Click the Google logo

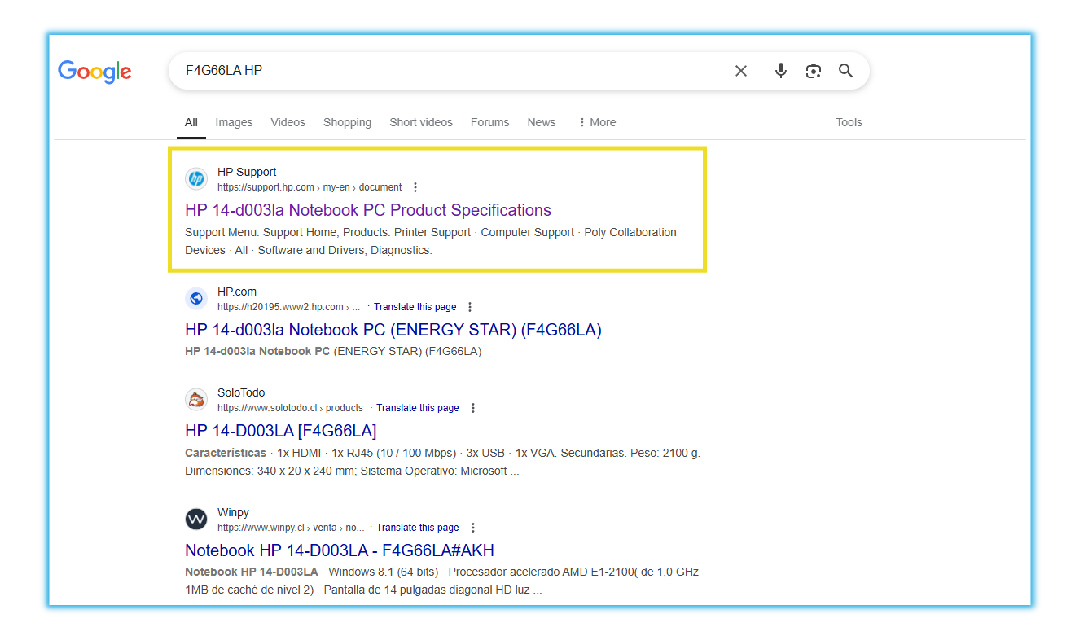click(95, 72)
